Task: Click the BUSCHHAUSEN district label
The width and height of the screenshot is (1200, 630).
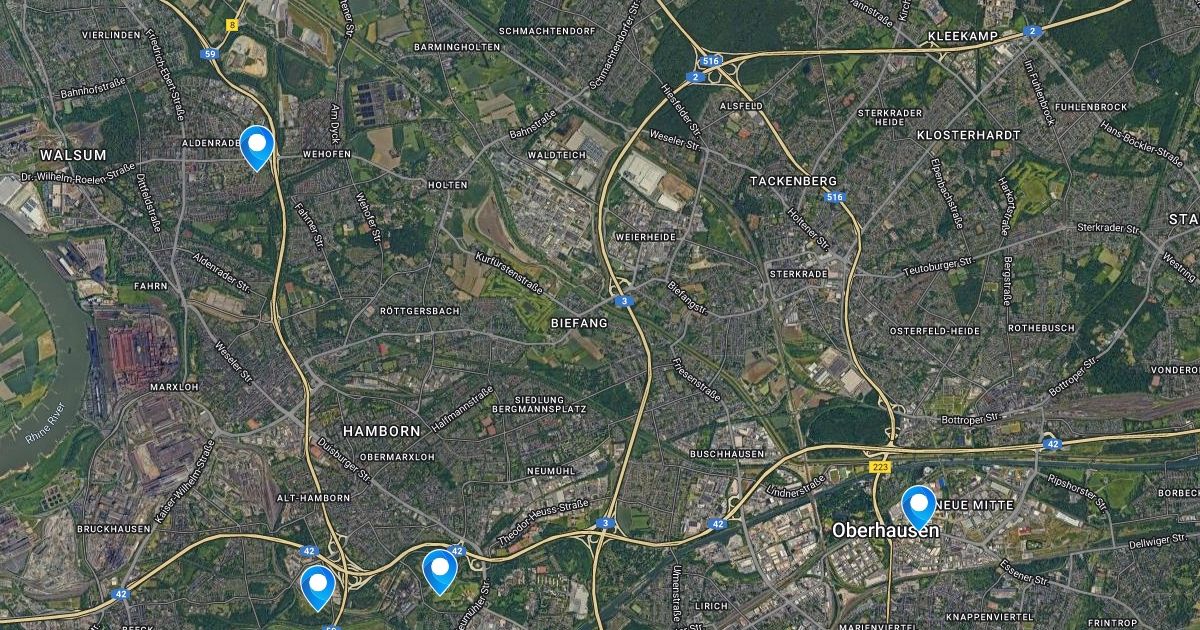Action: (727, 454)
